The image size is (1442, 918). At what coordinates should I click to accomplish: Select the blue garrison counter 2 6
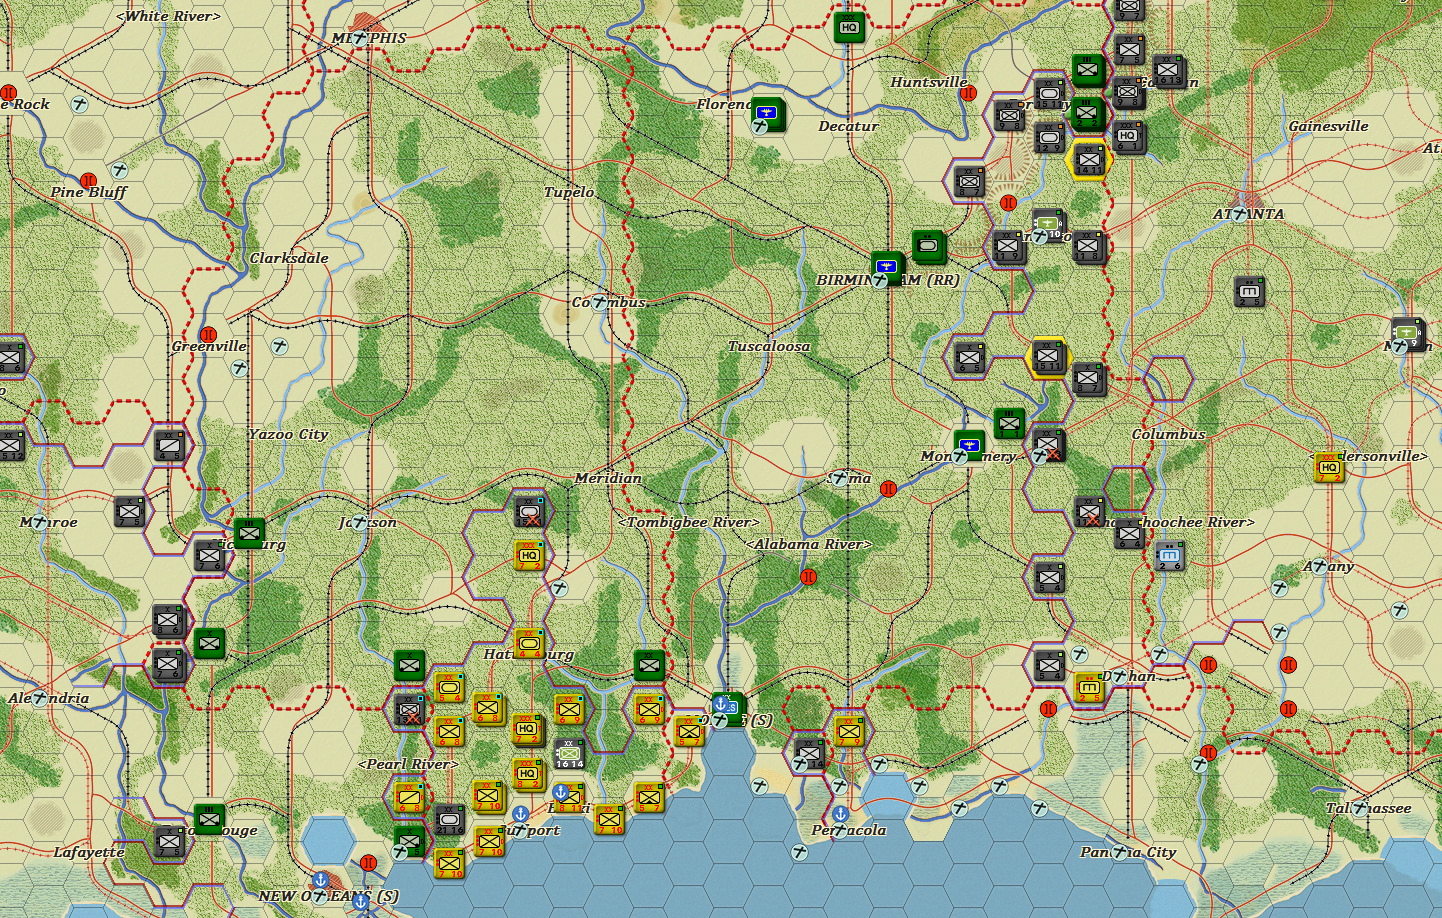[1169, 555]
